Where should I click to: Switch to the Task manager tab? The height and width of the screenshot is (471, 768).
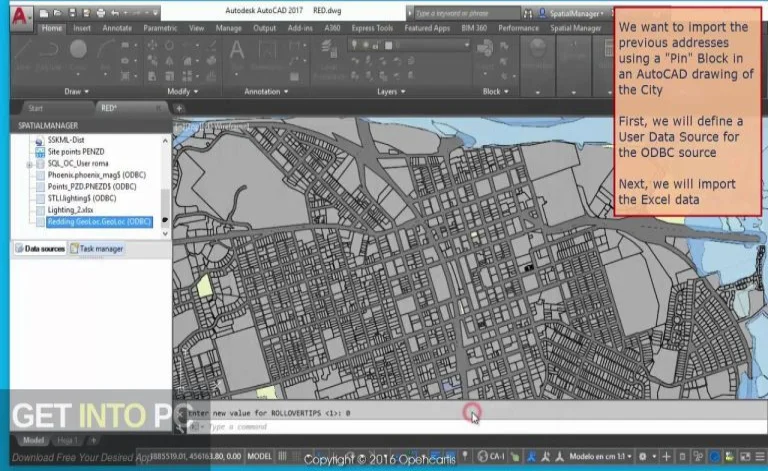point(96,249)
